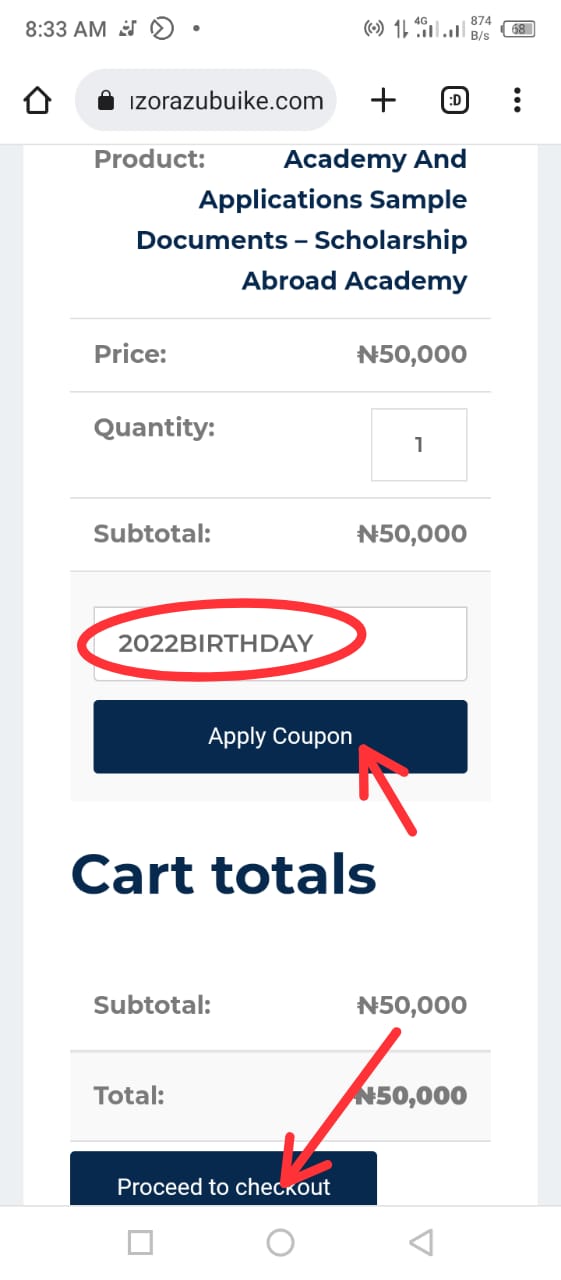
Task: Tap the 8:33 AM clock
Action: coord(65,29)
